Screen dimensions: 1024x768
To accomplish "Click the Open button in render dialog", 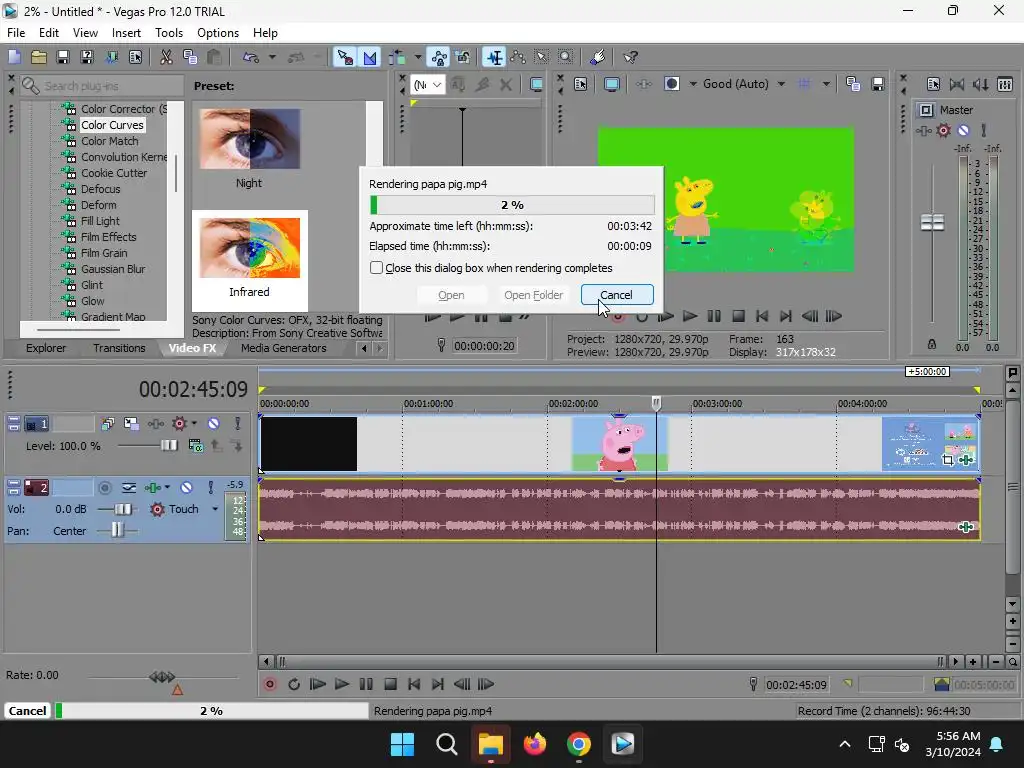I will 451,295.
